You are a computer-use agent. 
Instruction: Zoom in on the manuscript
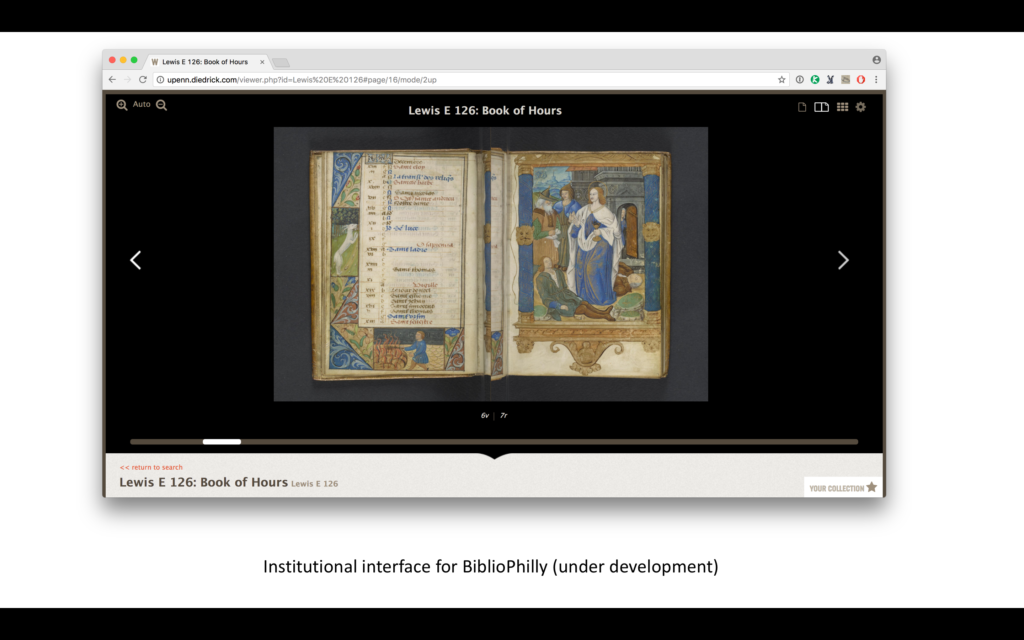coord(122,105)
